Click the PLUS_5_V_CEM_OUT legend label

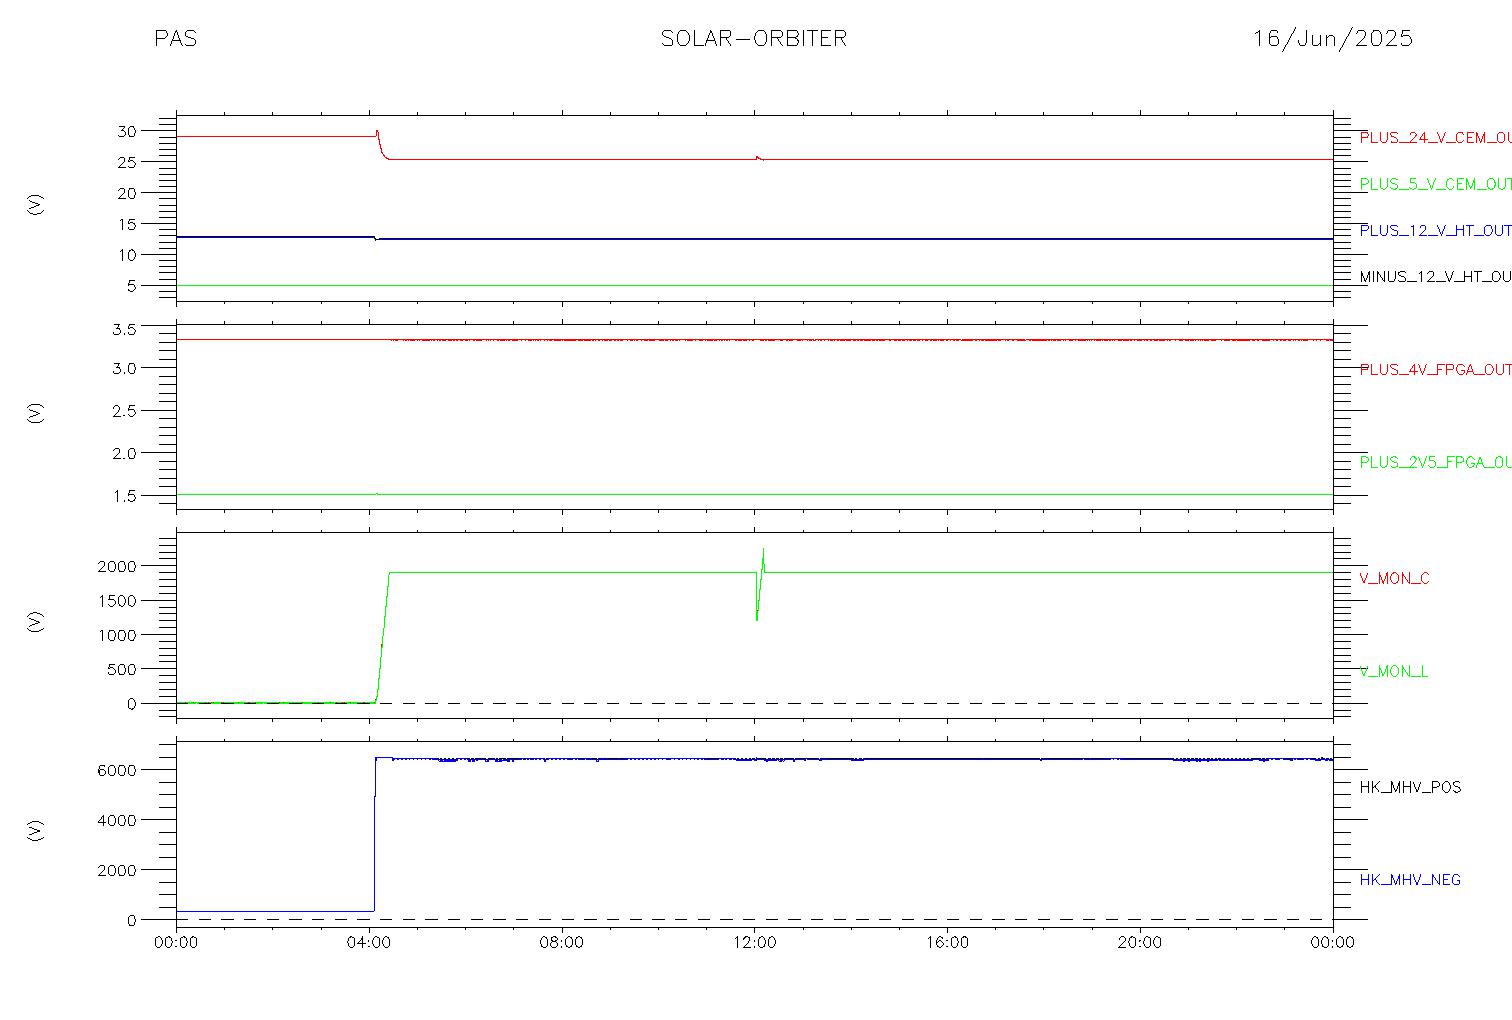pyautogui.click(x=1435, y=184)
